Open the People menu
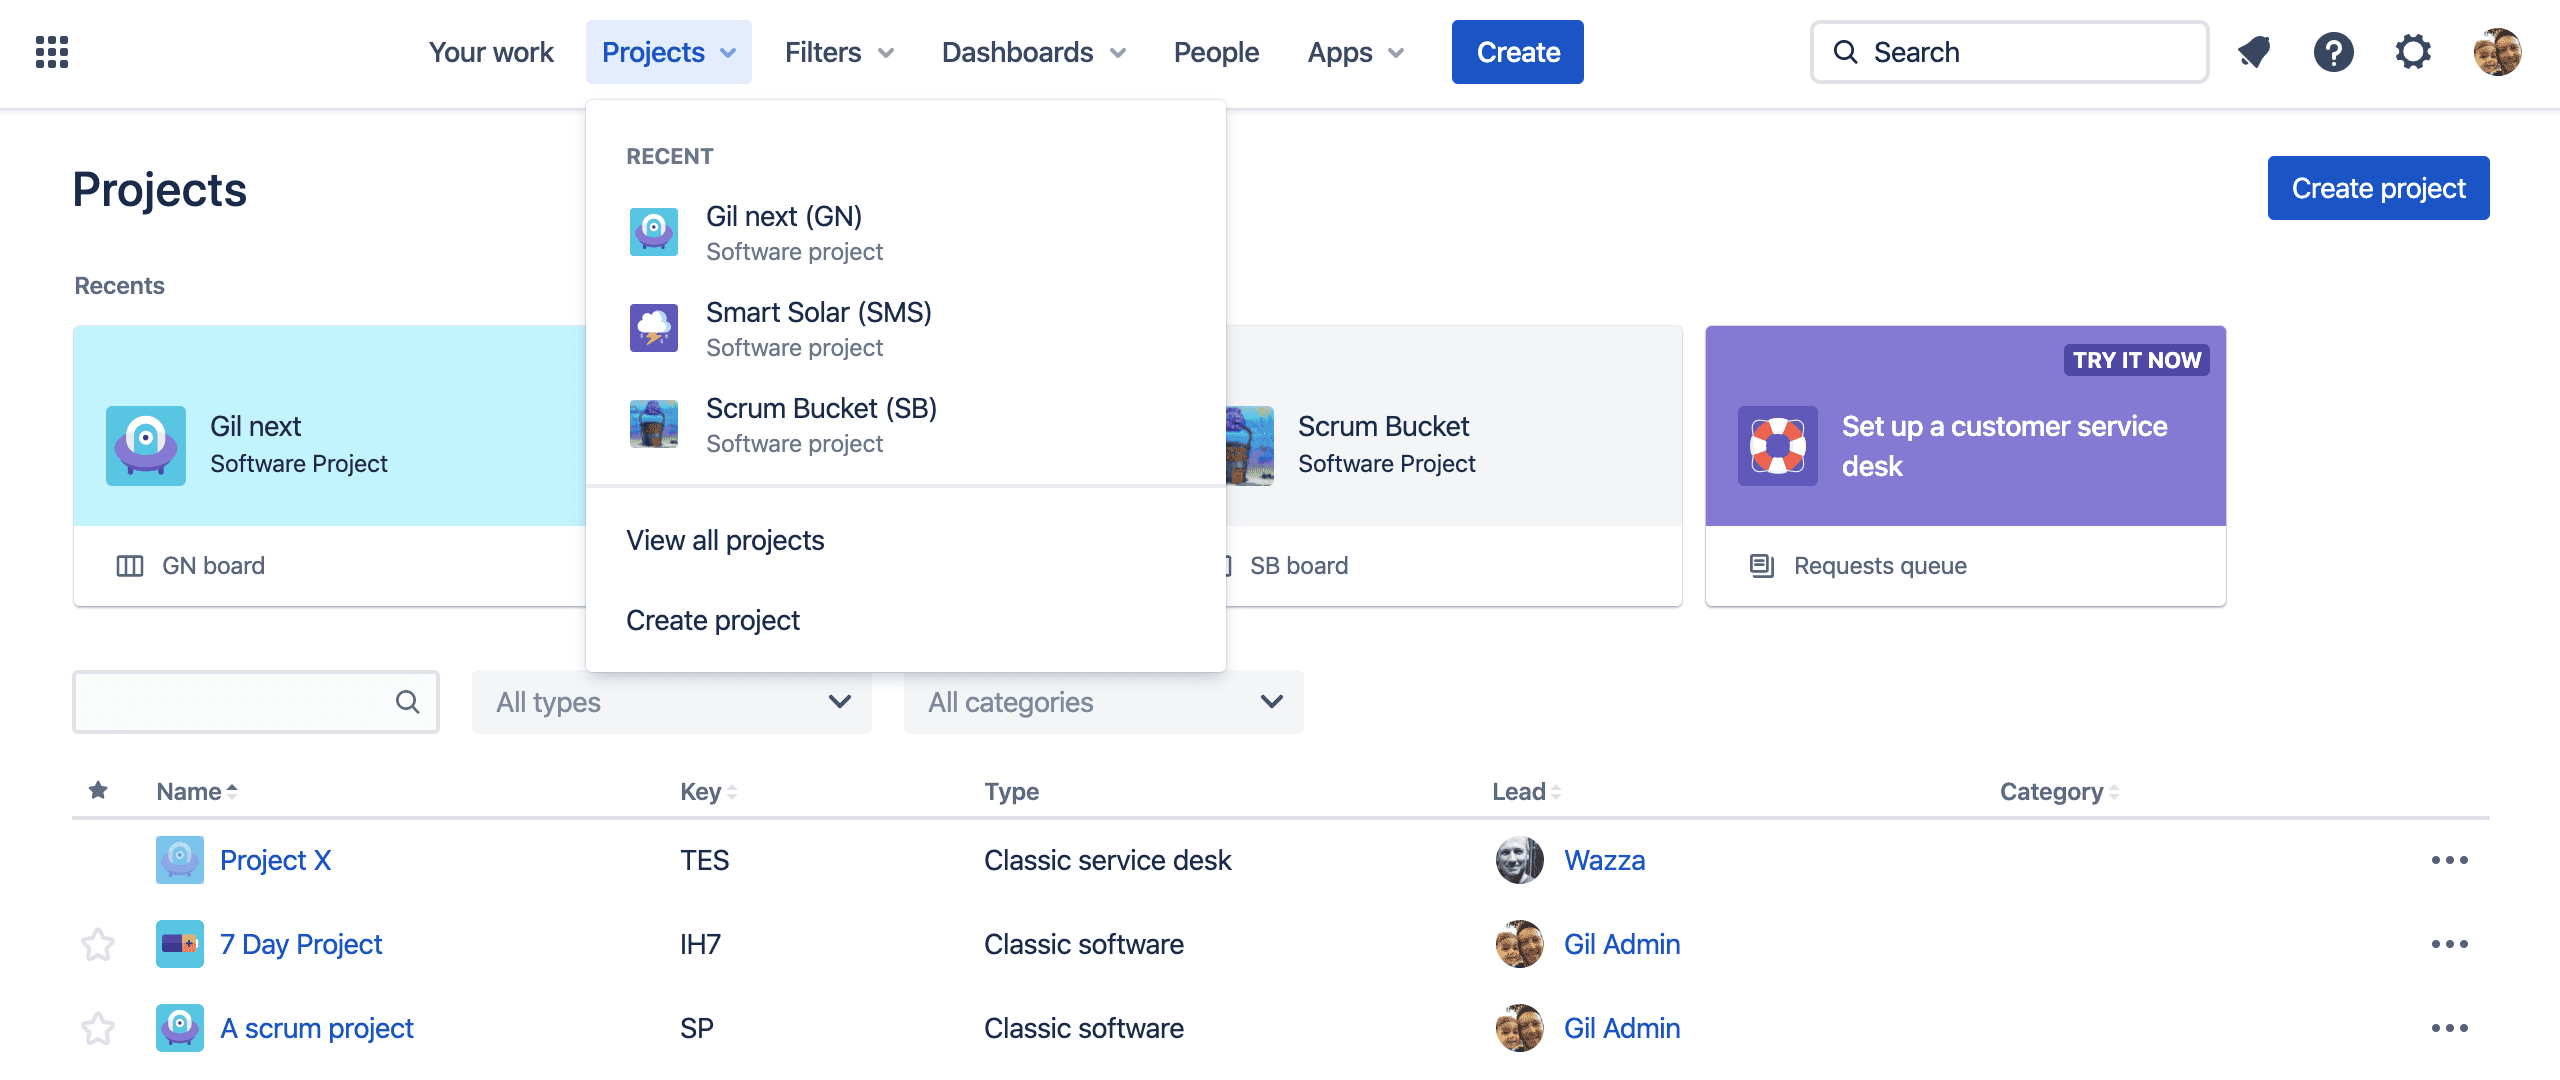 (1216, 51)
